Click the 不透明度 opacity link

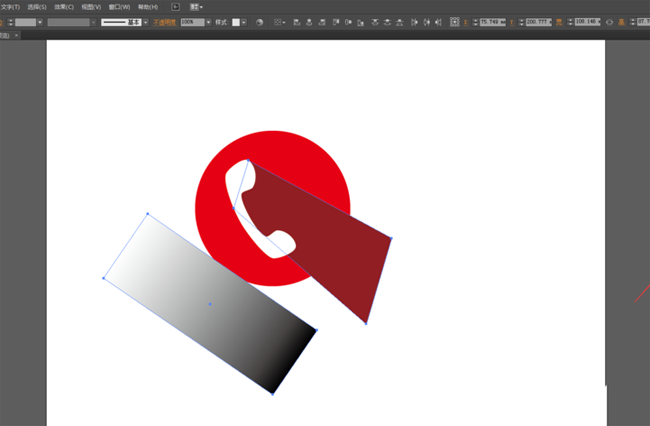[x=164, y=22]
